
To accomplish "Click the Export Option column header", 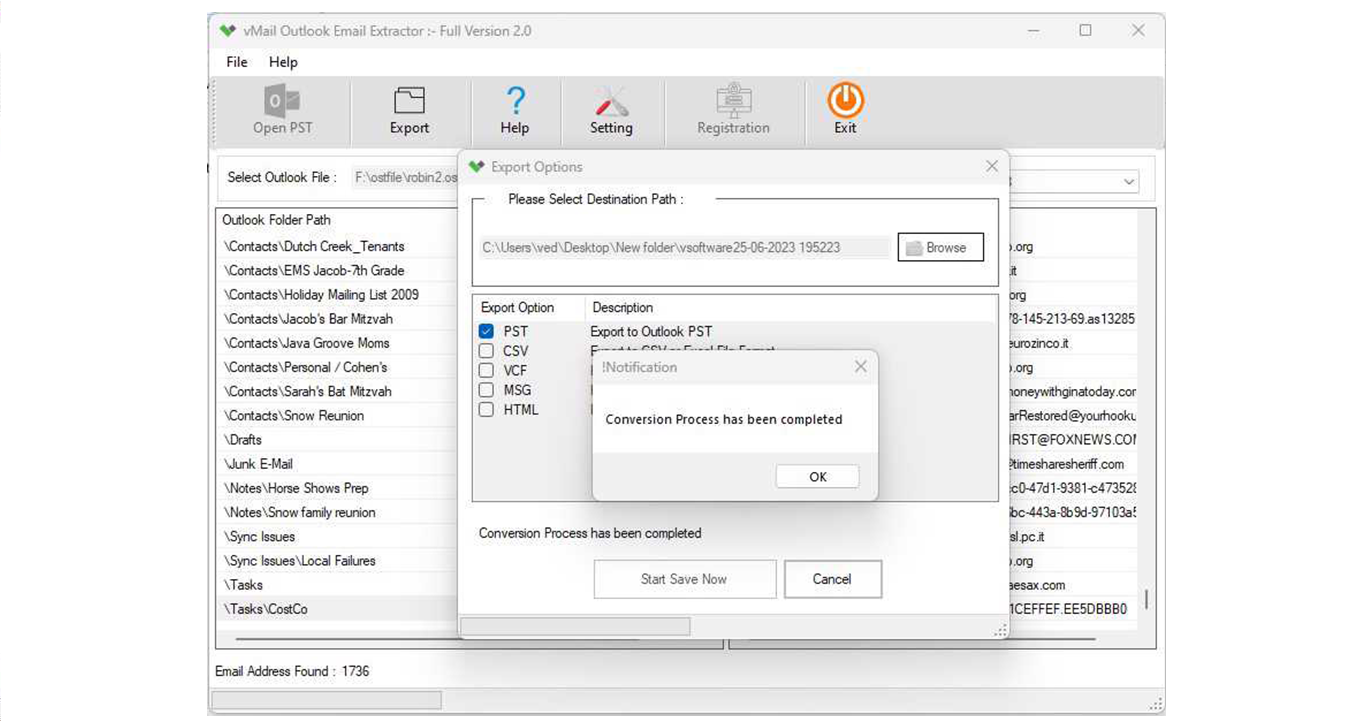I will (x=517, y=308).
